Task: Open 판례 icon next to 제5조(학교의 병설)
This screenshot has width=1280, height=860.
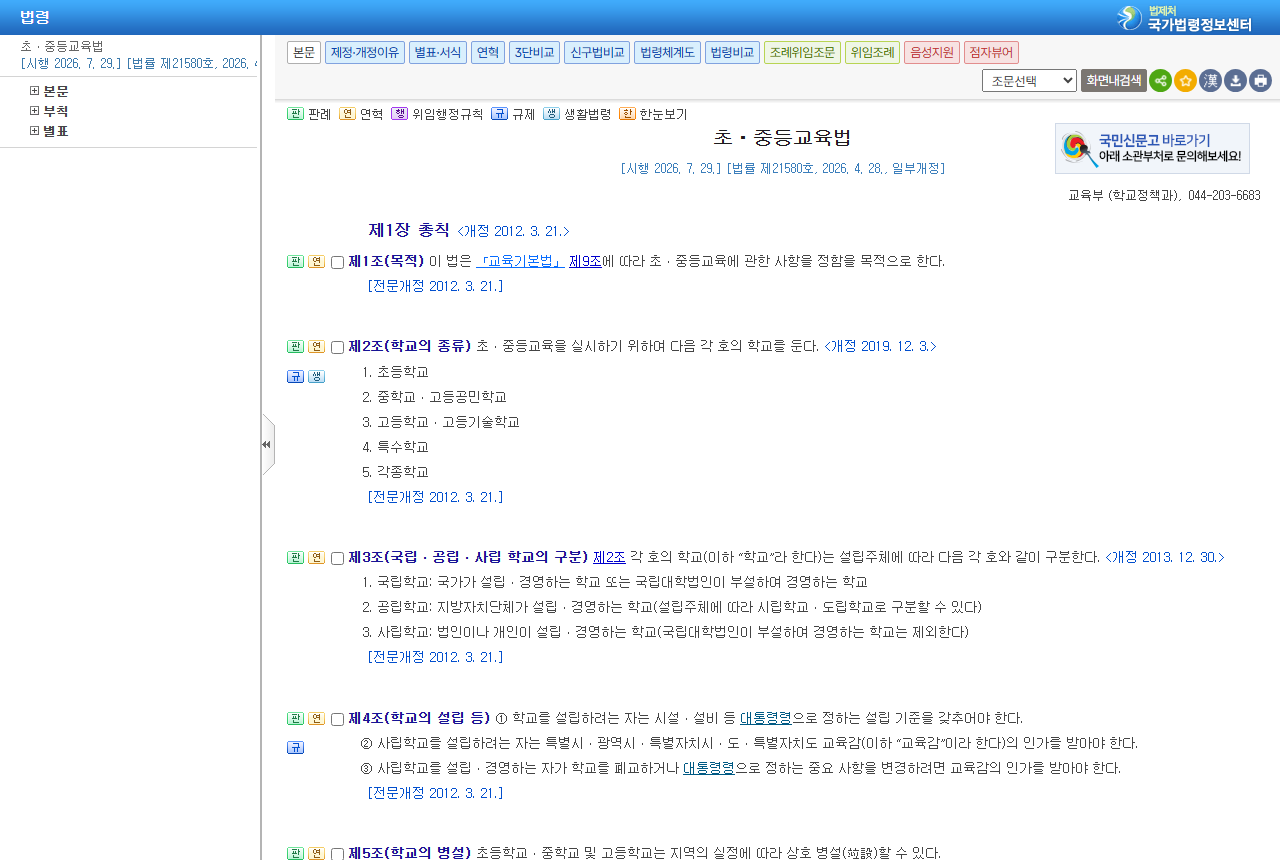Action: [295, 854]
